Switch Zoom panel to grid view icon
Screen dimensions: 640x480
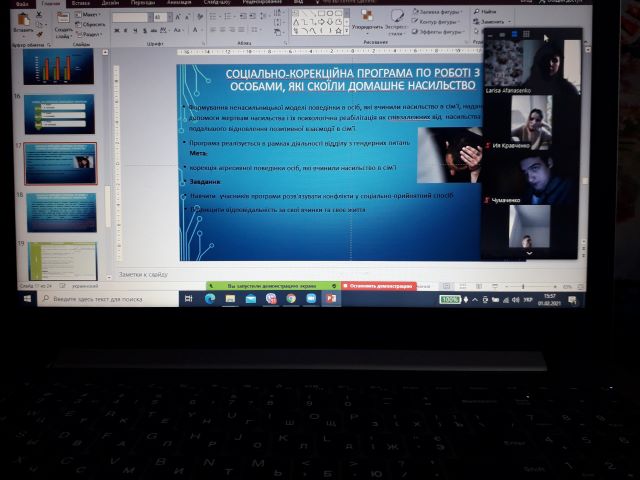[x=527, y=35]
